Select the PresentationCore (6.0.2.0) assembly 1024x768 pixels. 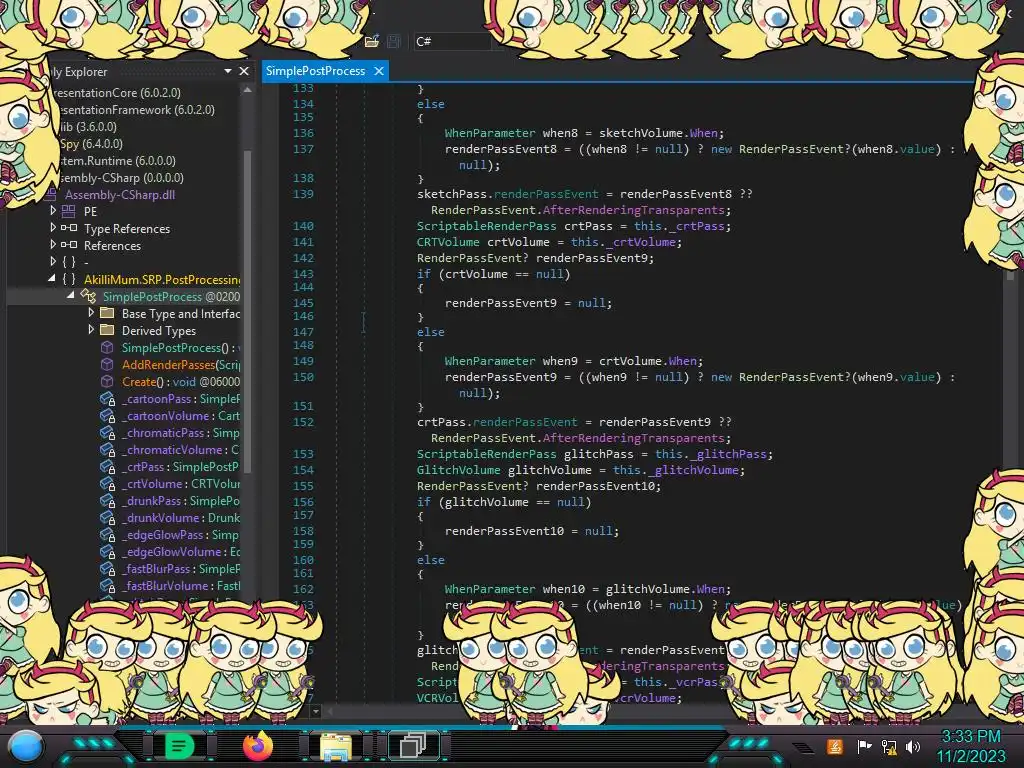pos(118,93)
